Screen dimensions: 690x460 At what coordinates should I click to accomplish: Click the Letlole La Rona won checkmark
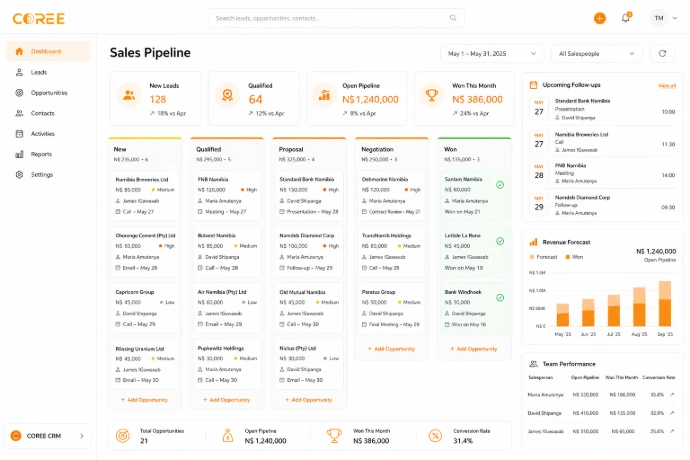coord(500,241)
